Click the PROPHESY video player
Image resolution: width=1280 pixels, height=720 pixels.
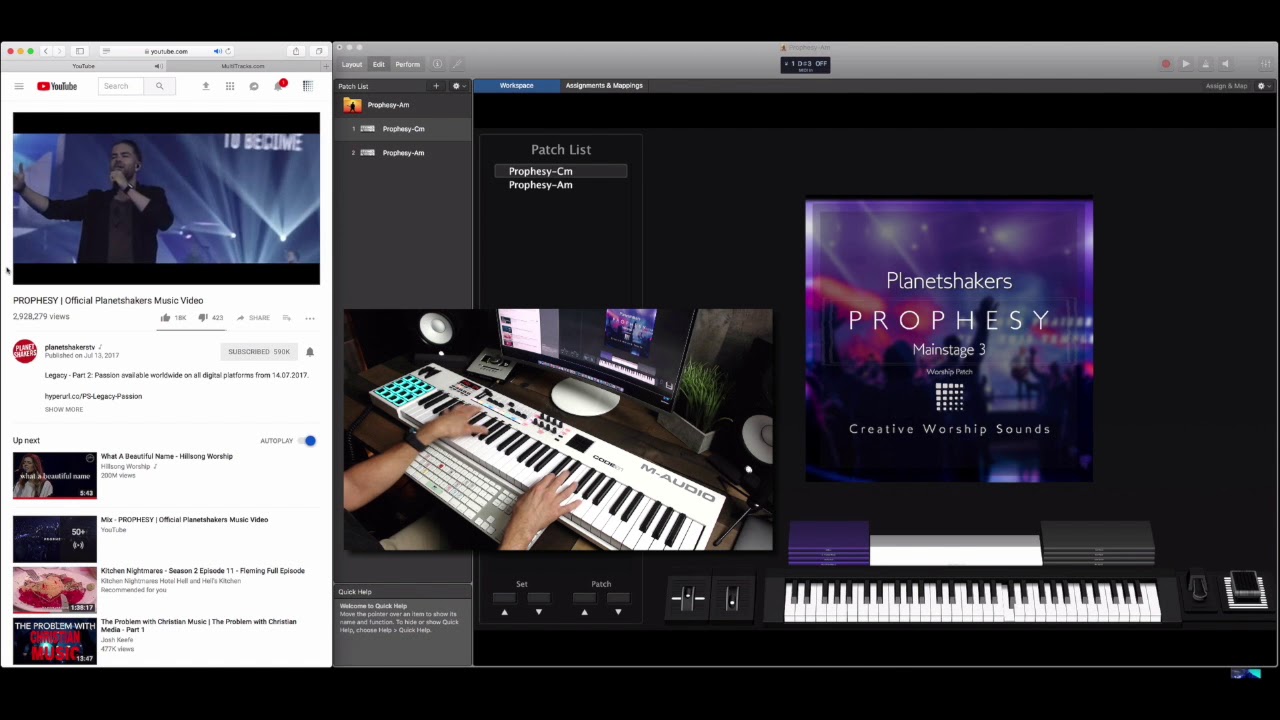coord(166,198)
